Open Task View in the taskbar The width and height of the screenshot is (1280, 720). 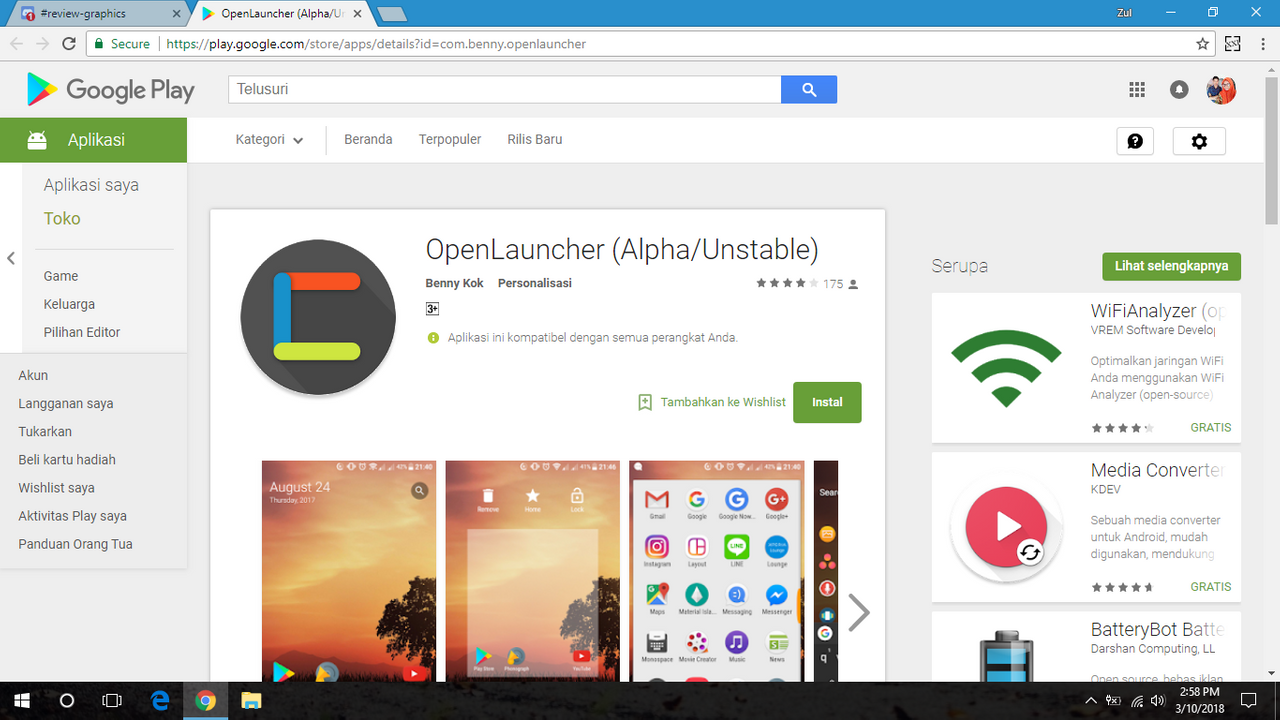112,700
